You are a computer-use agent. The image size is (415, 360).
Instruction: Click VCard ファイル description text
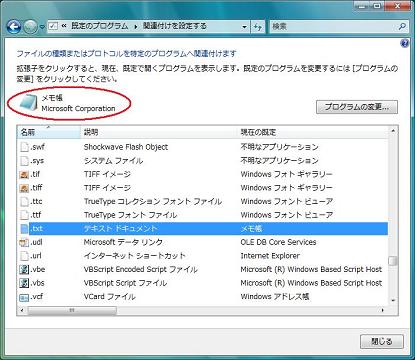(110, 297)
